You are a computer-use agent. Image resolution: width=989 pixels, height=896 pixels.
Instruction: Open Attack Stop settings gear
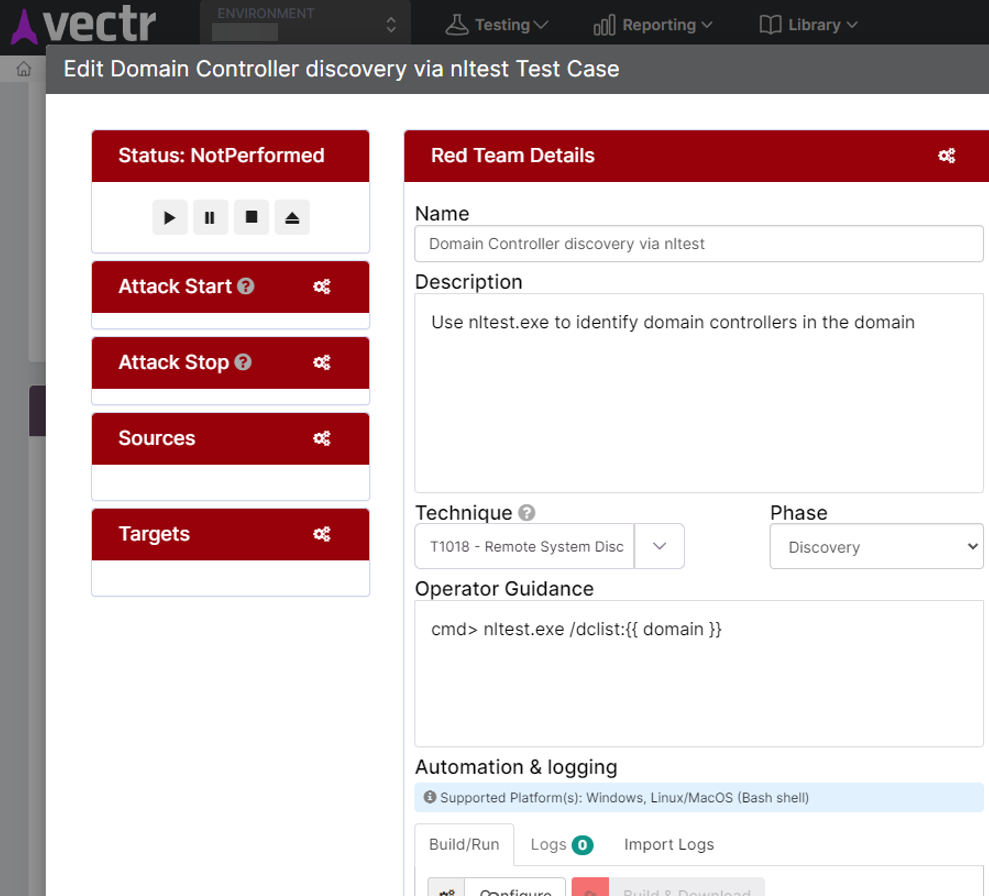[x=322, y=363]
